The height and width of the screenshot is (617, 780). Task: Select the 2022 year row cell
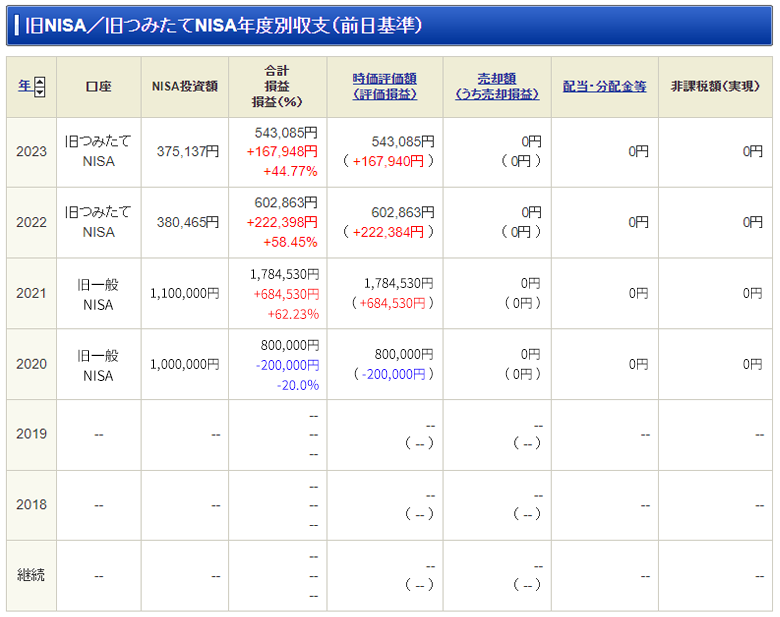pos(31,223)
